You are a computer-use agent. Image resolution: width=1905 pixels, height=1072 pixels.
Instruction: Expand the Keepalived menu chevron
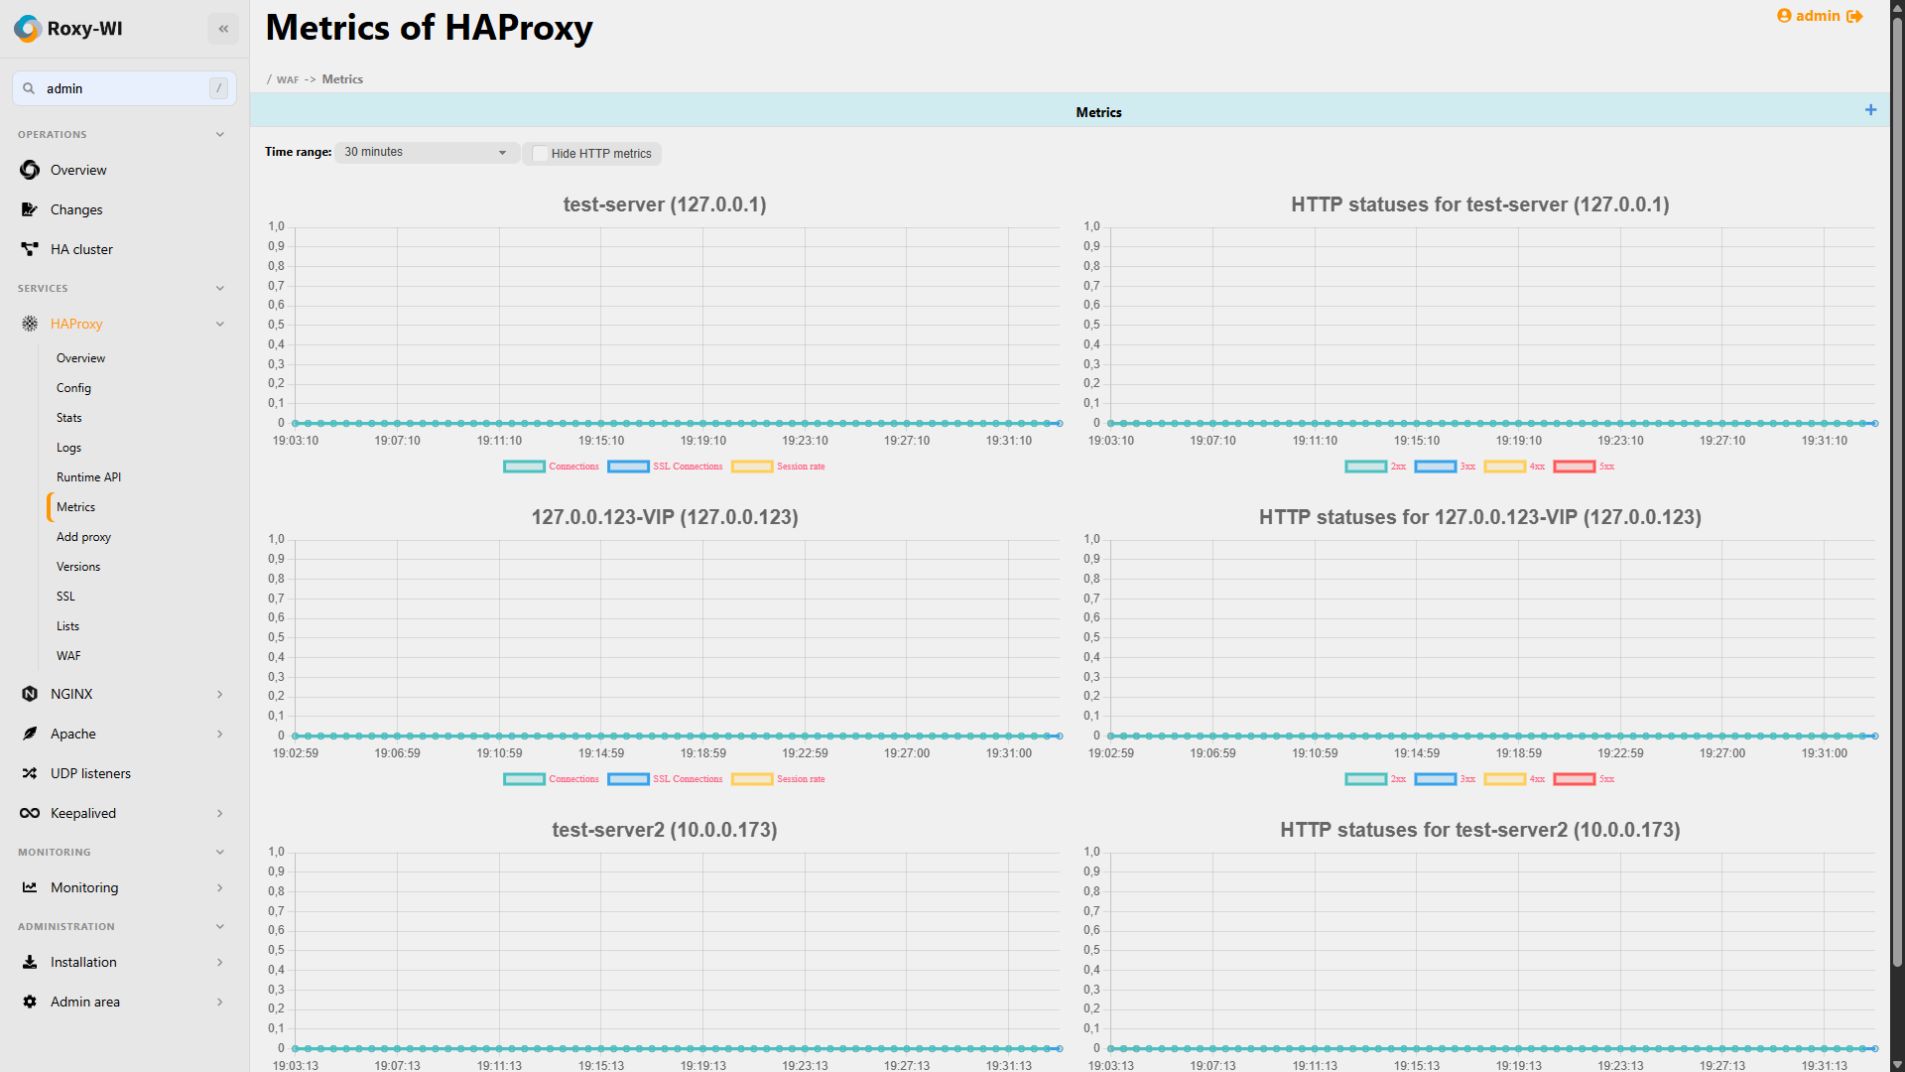coord(220,813)
